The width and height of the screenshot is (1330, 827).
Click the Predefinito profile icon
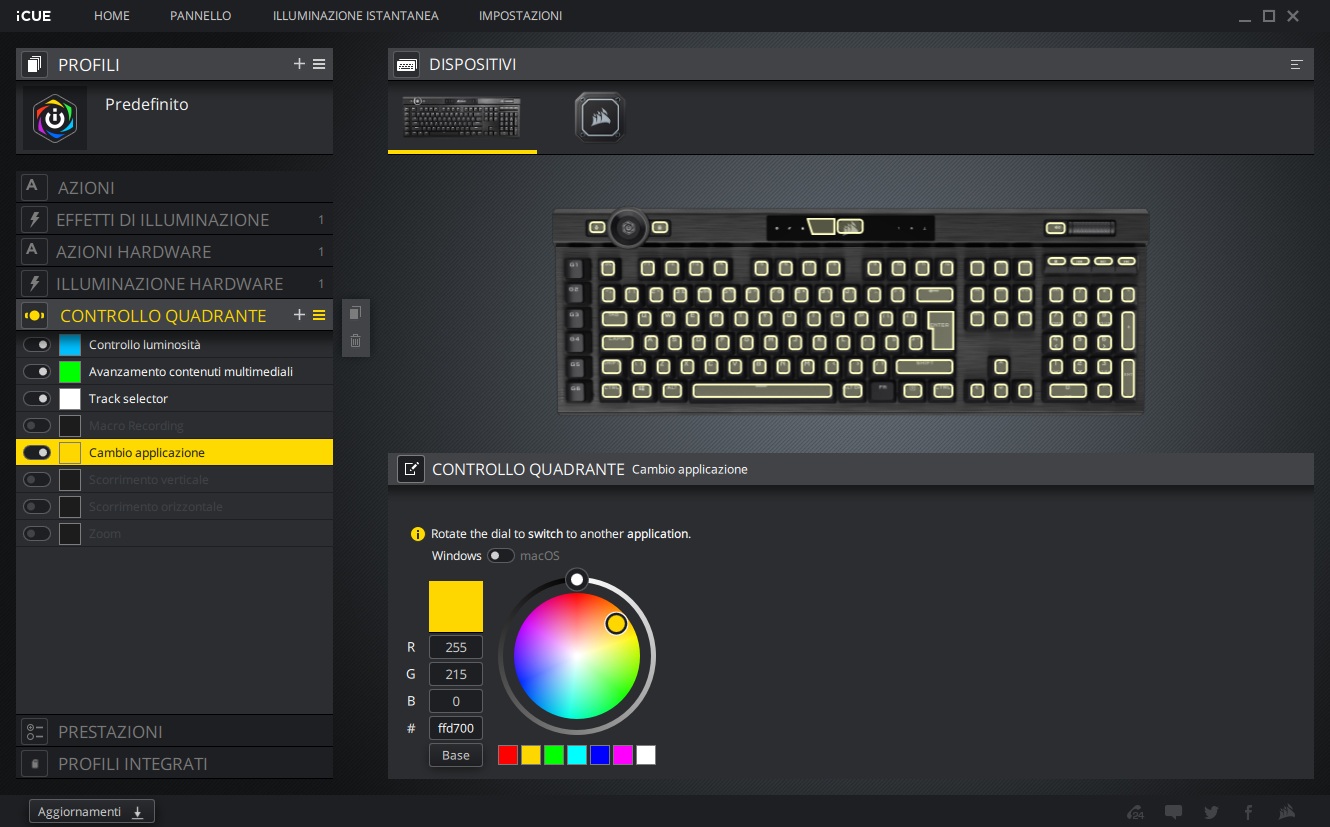pos(55,118)
